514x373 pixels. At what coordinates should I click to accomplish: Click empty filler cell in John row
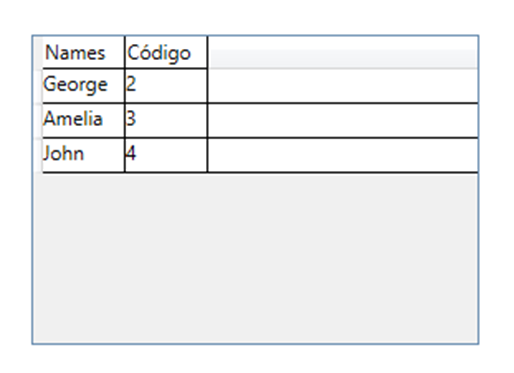click(343, 155)
